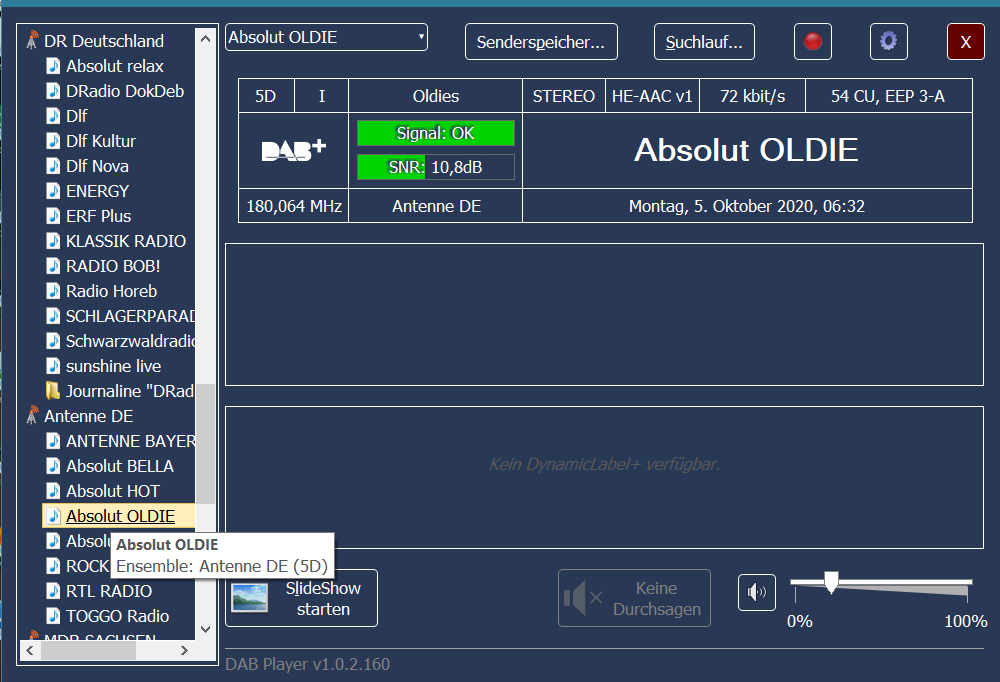Toggle the Keine Durchsagen announcements button
This screenshot has height=682, width=1000.
[634, 598]
